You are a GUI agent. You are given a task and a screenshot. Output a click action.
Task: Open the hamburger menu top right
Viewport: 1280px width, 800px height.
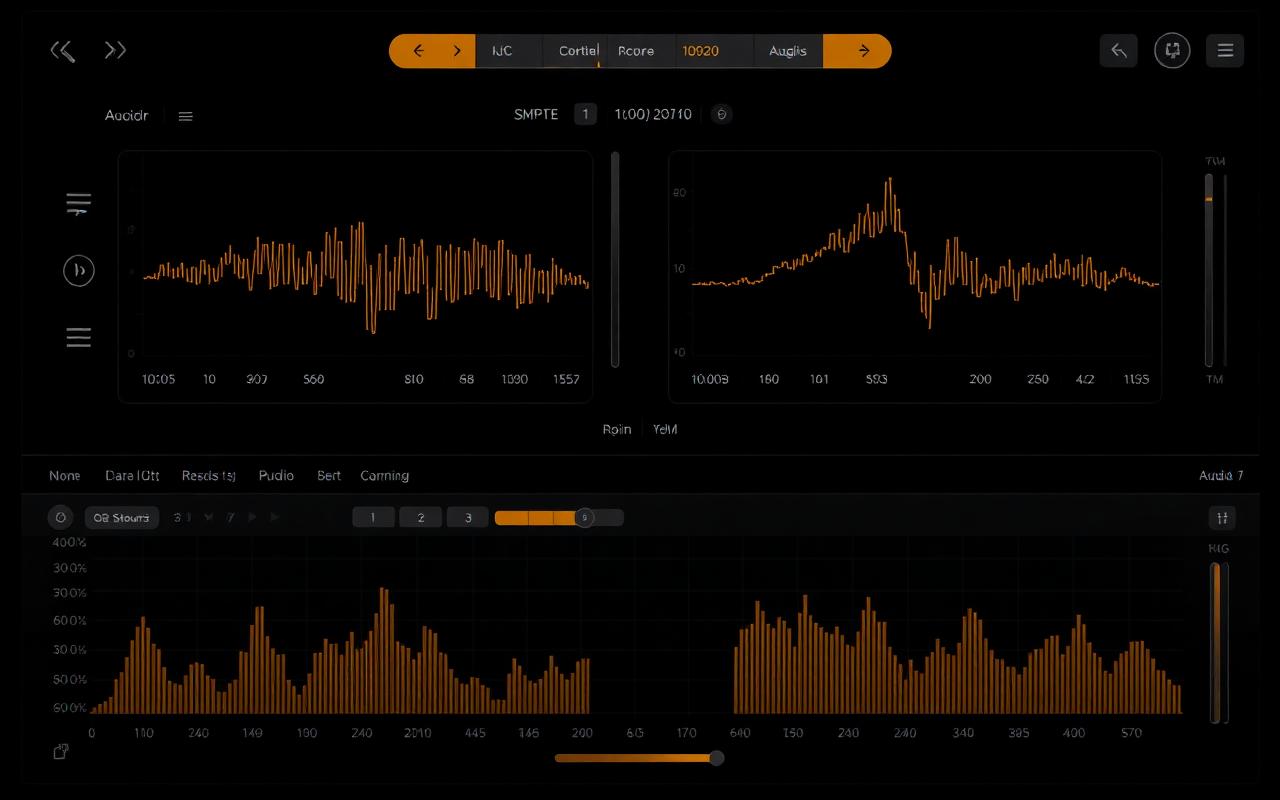[1225, 51]
